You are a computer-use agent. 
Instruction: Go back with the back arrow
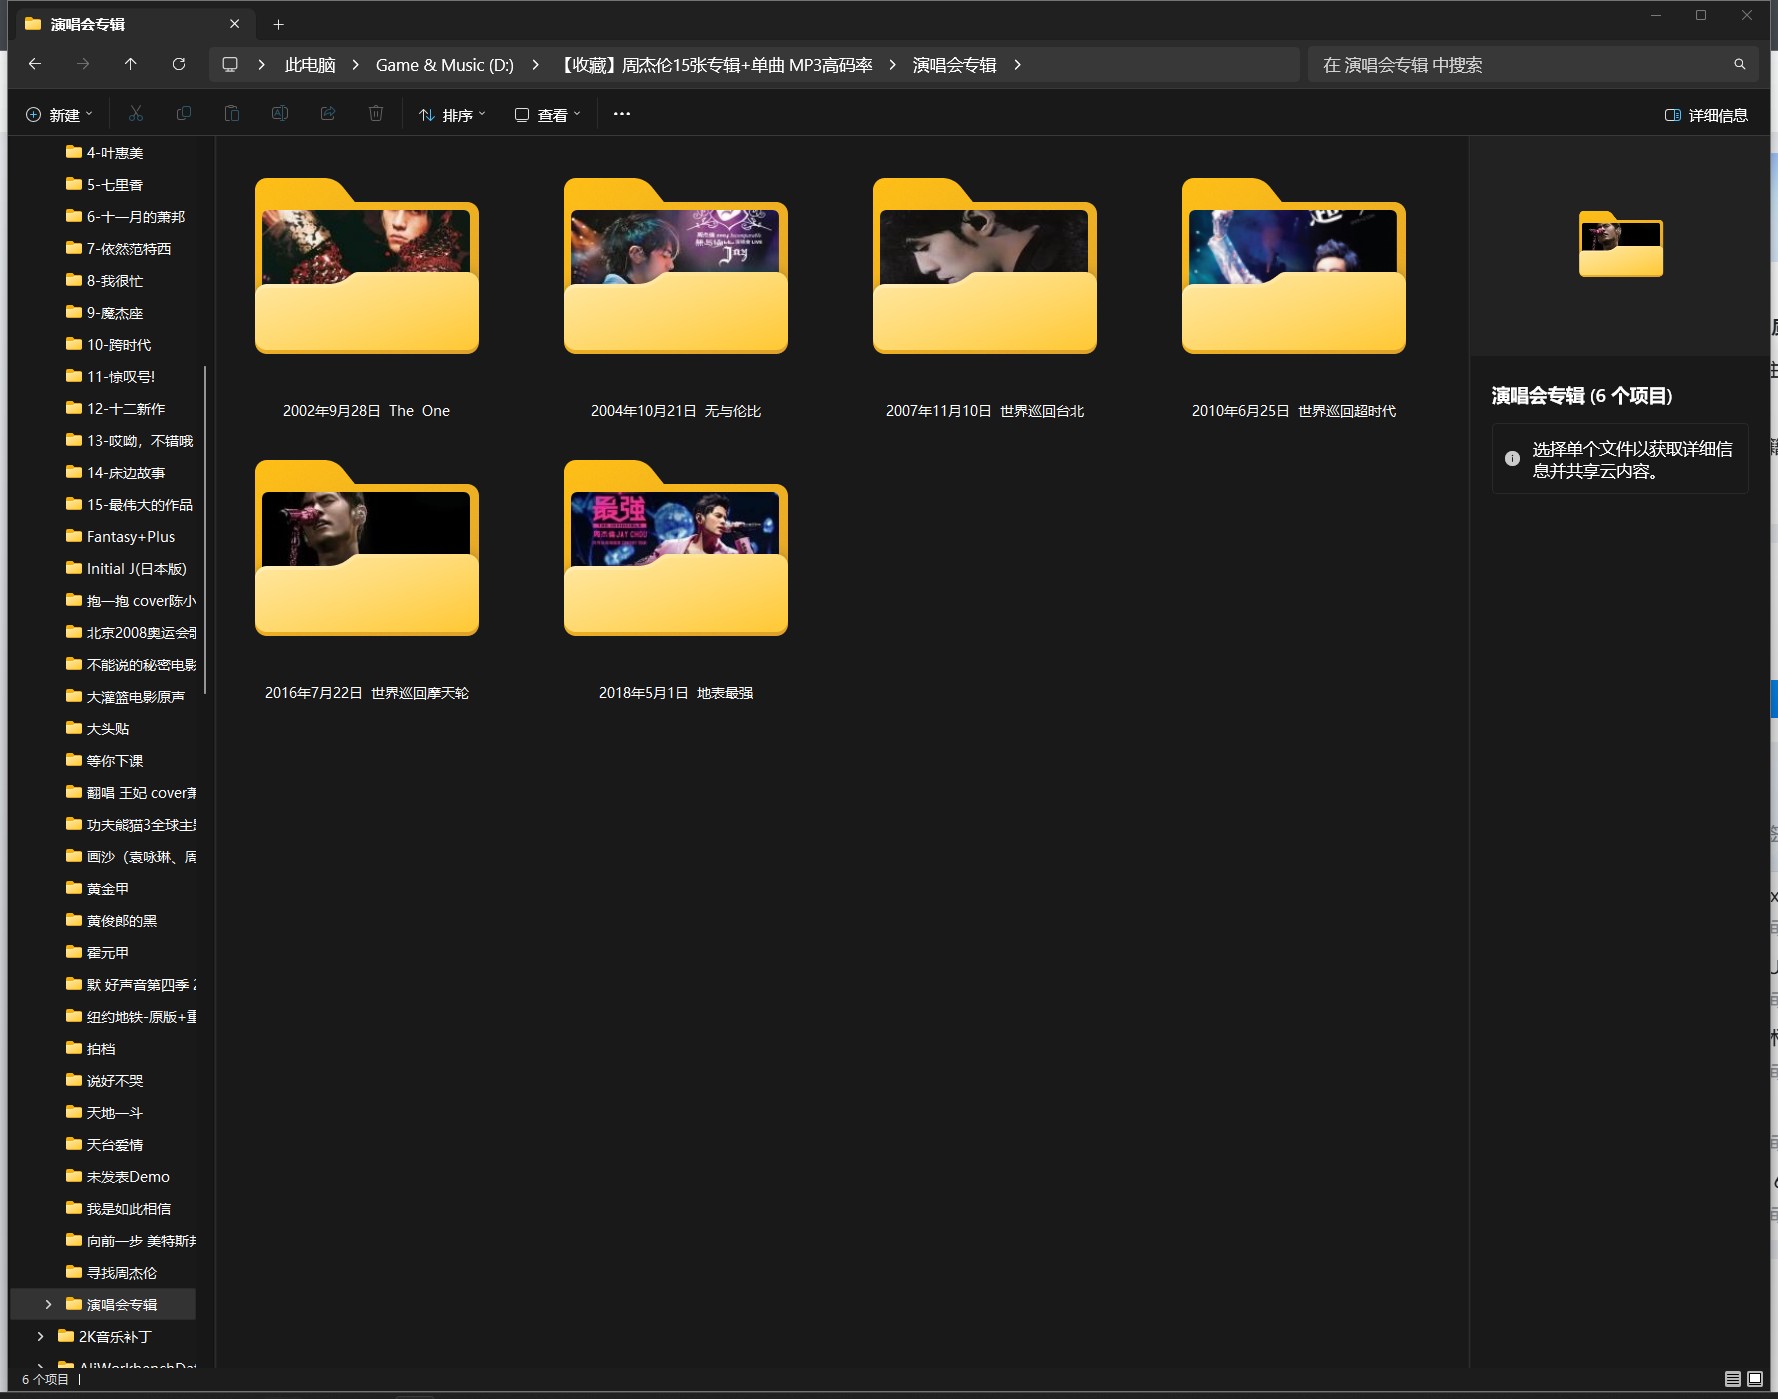(35, 64)
